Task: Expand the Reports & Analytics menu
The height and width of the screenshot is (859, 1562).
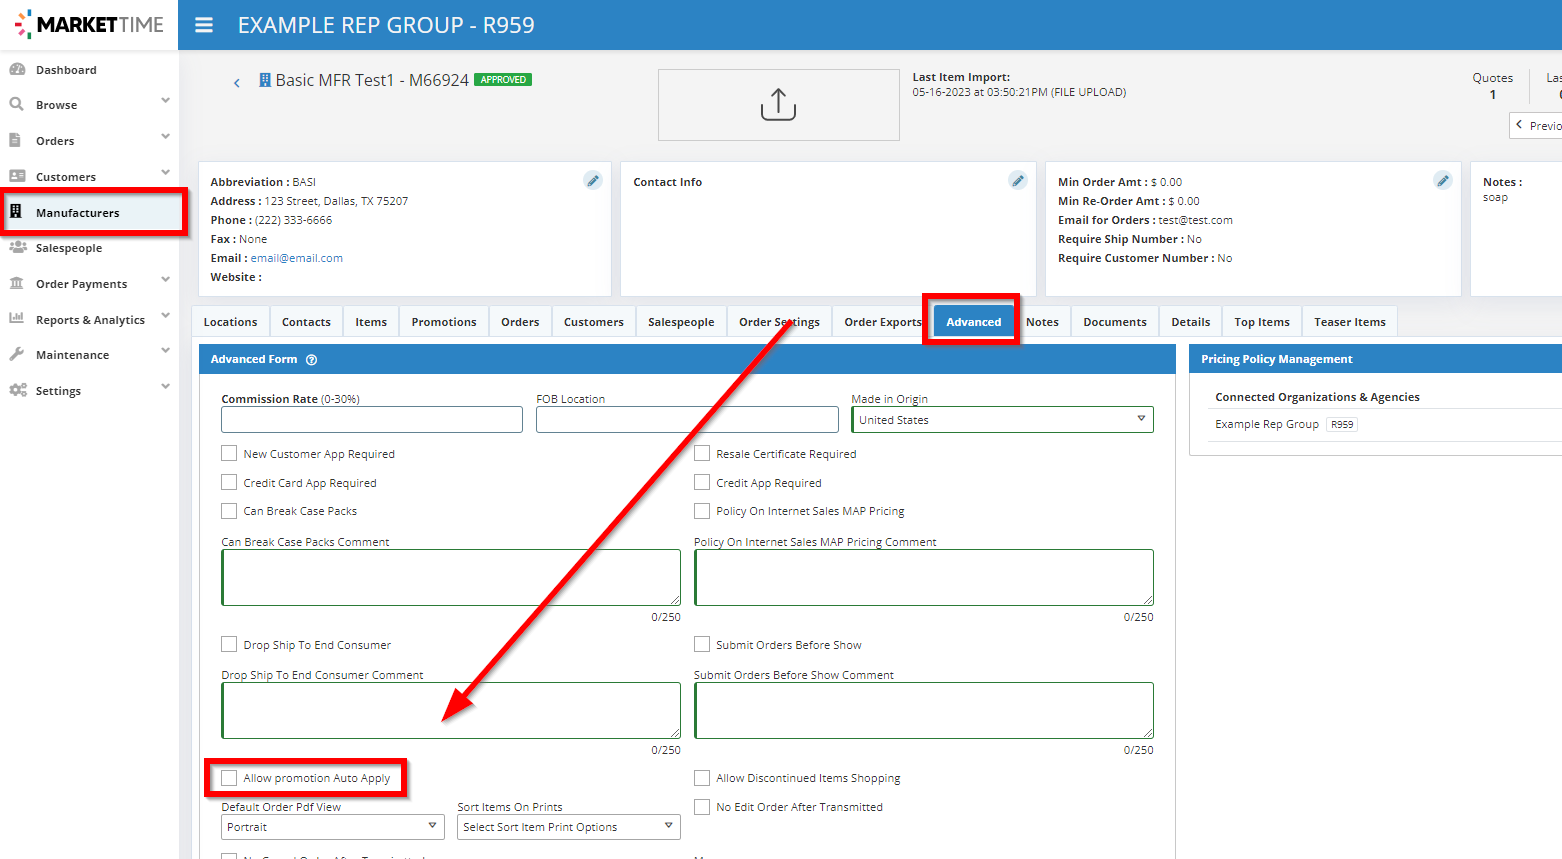Action: (165, 316)
